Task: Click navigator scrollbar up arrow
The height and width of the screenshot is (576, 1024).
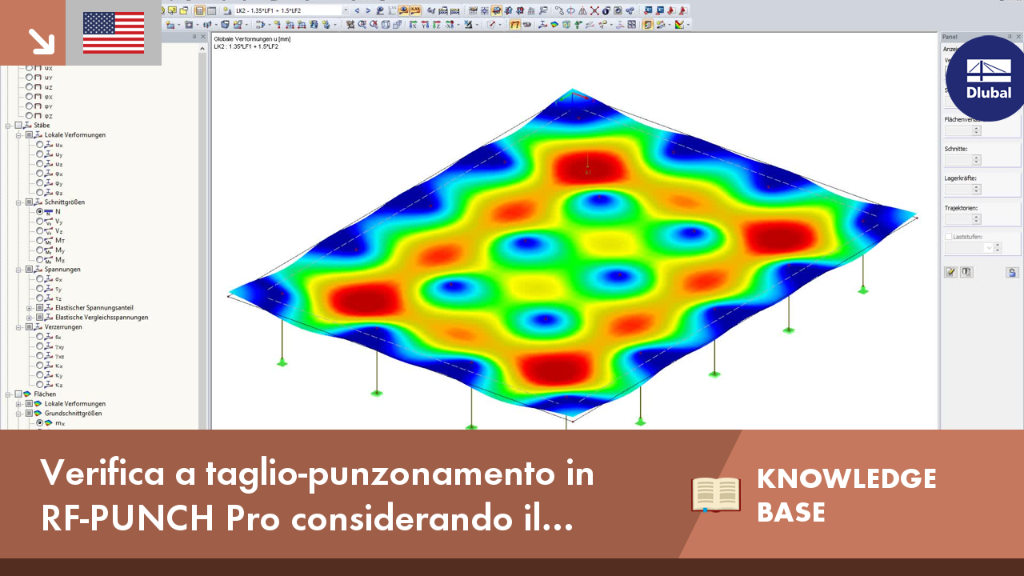Action: [x=202, y=49]
